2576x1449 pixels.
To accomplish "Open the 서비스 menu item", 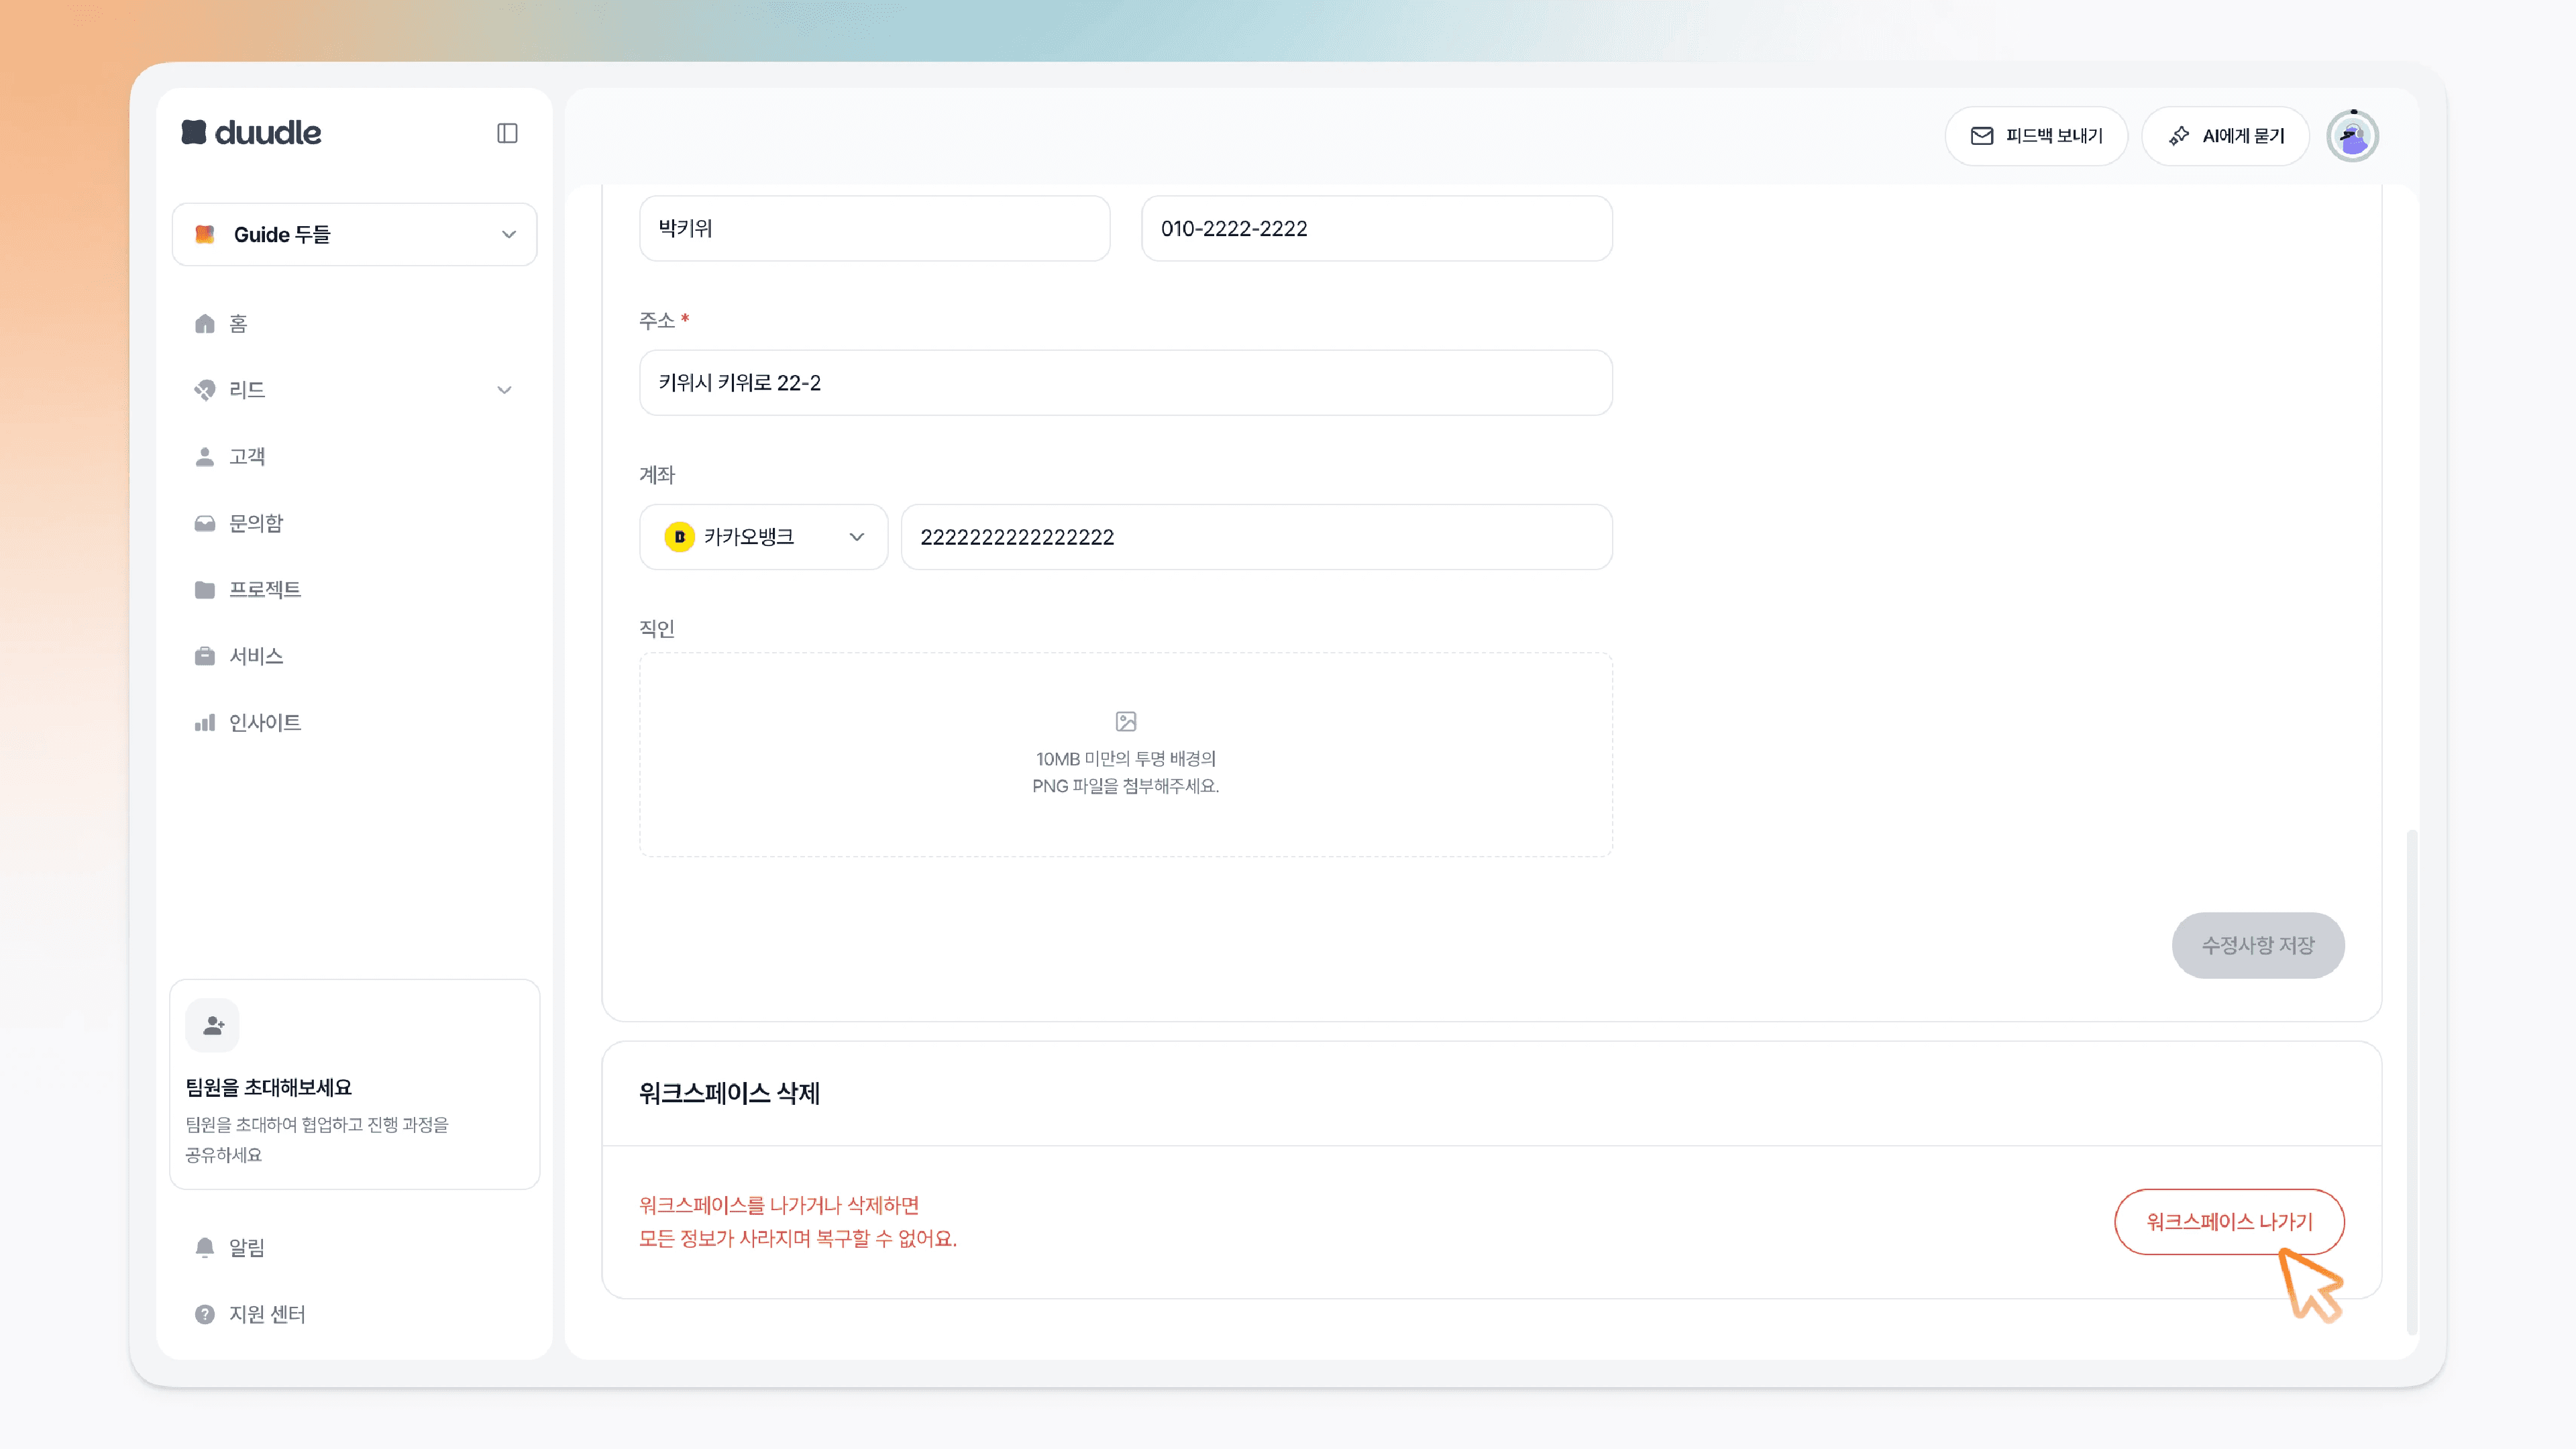I will pos(354,656).
